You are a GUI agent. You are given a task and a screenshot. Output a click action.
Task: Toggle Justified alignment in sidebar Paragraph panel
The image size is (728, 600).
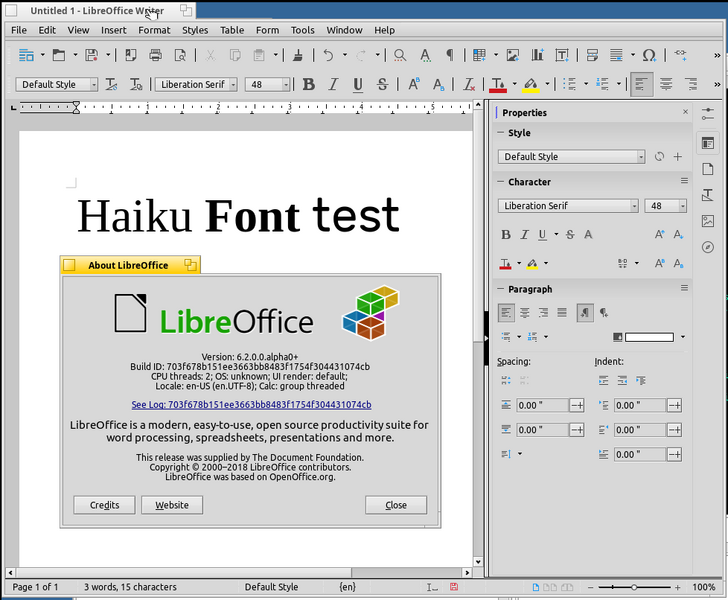[562, 313]
